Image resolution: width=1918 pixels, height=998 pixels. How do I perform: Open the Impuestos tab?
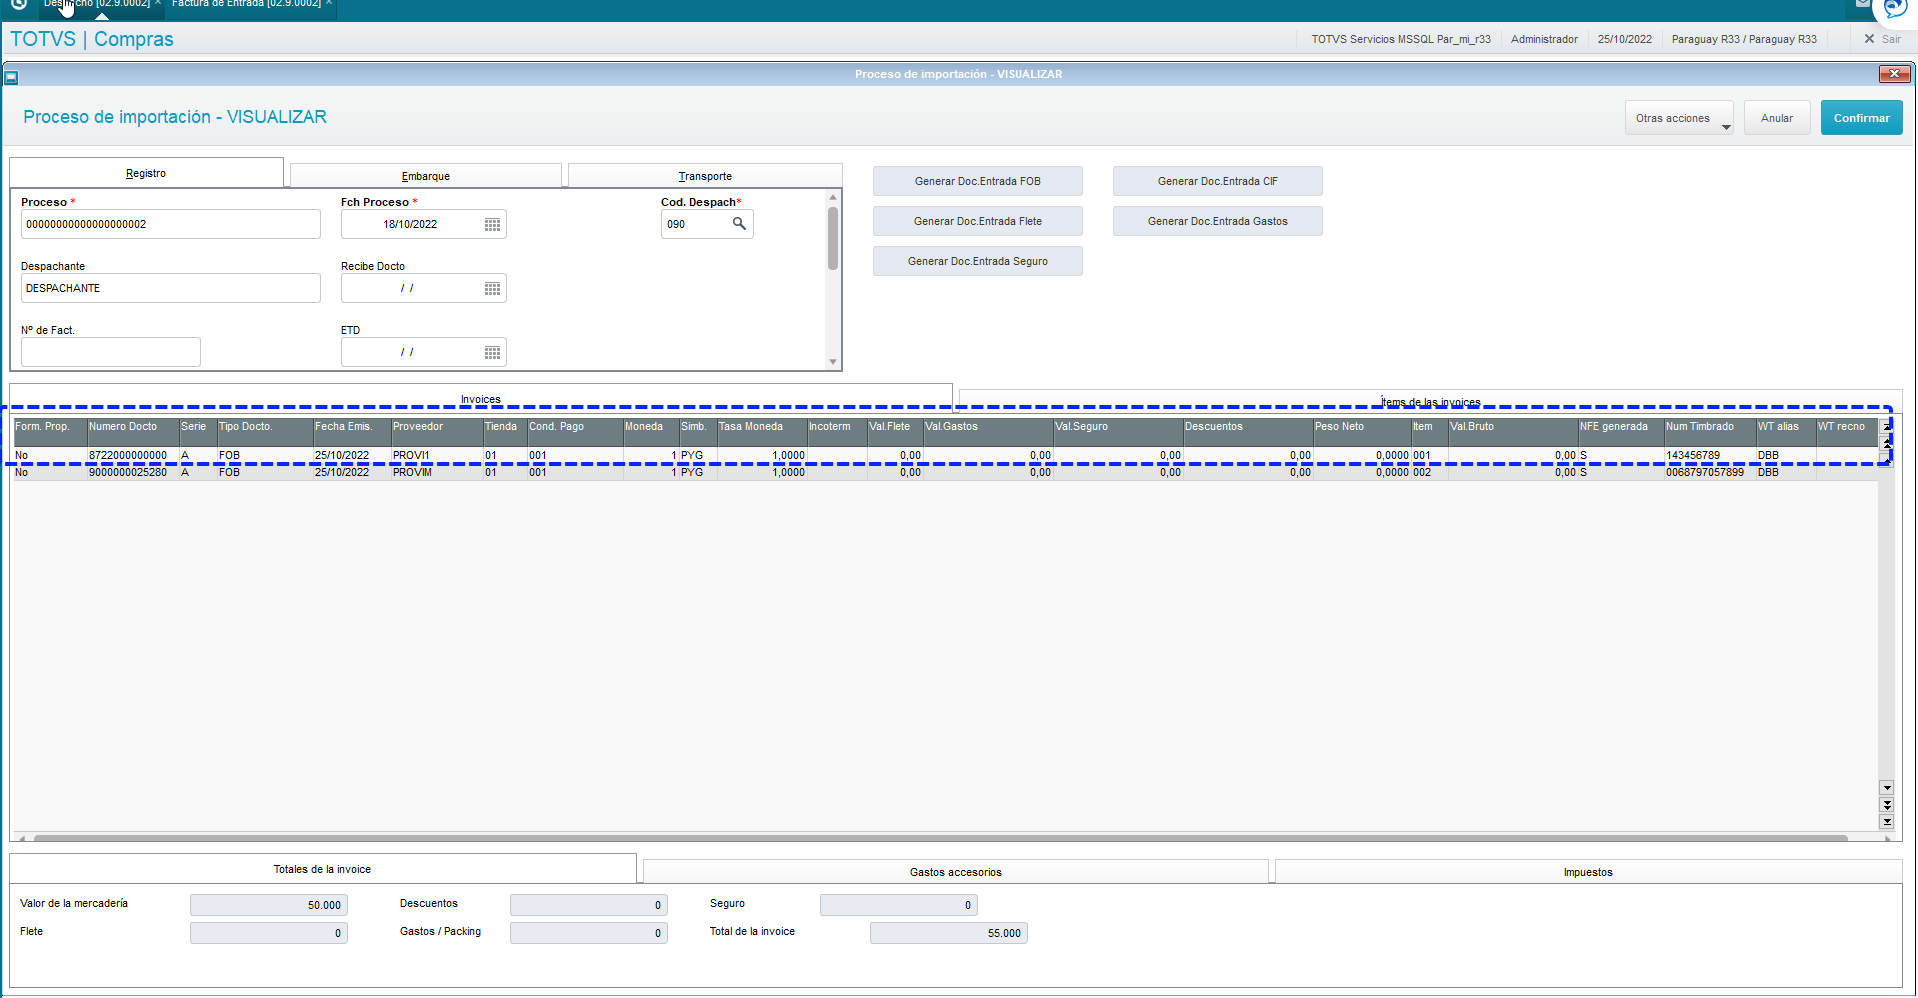(x=1588, y=872)
